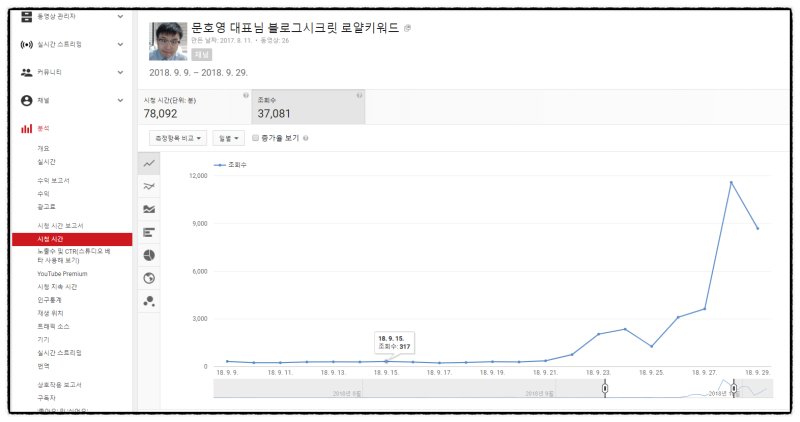Click the 상호작용 보고서 section heading
This screenshot has height=422, width=800.
tap(59, 385)
